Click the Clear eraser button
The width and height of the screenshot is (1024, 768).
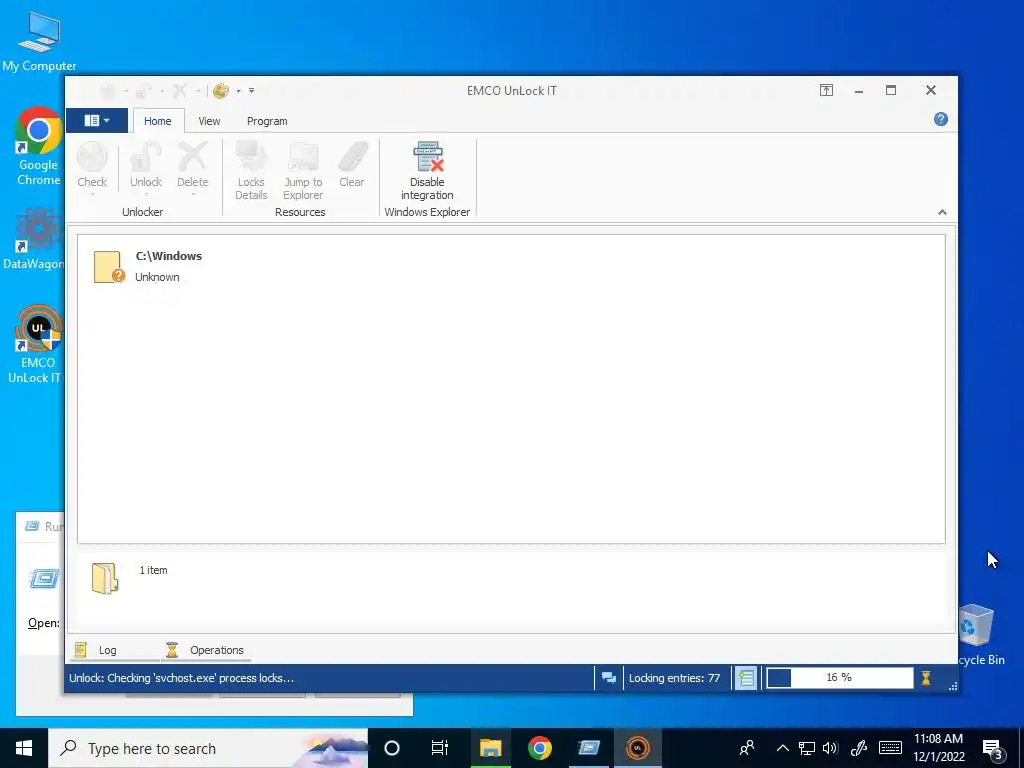tap(352, 165)
